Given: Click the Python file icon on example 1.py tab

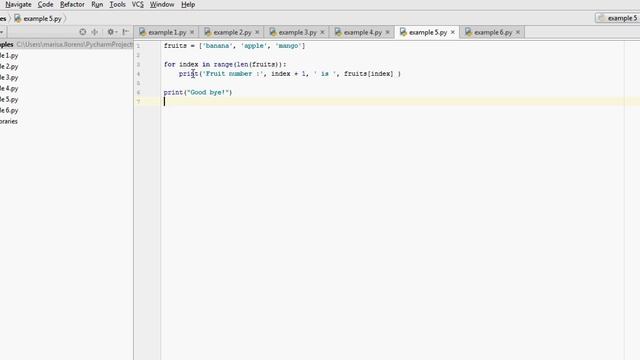Looking at the screenshot, I should (x=142, y=32).
